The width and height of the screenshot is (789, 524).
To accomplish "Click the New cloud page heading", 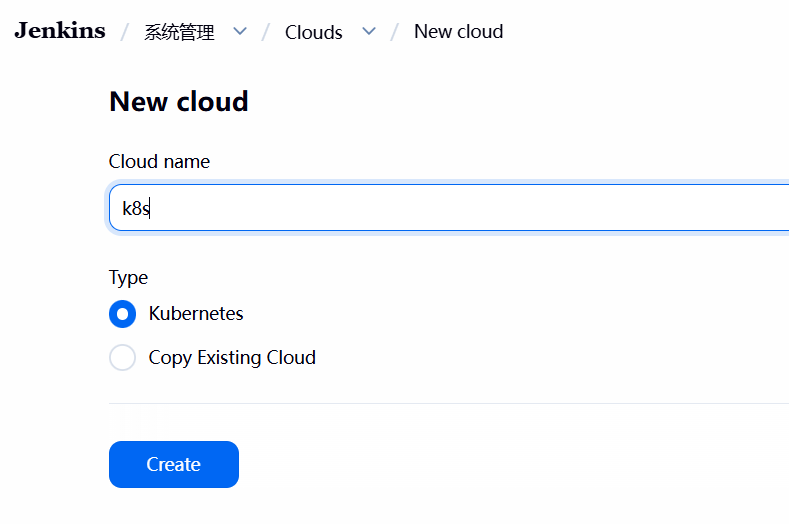I will tap(179, 101).
